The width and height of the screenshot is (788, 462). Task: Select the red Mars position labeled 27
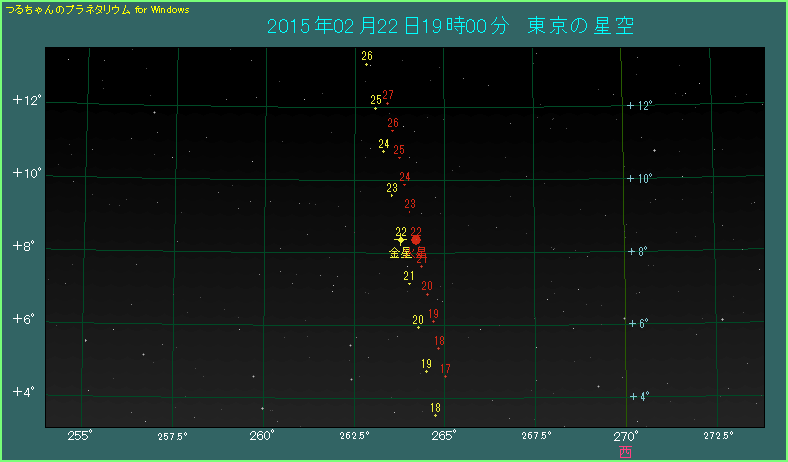388,96
